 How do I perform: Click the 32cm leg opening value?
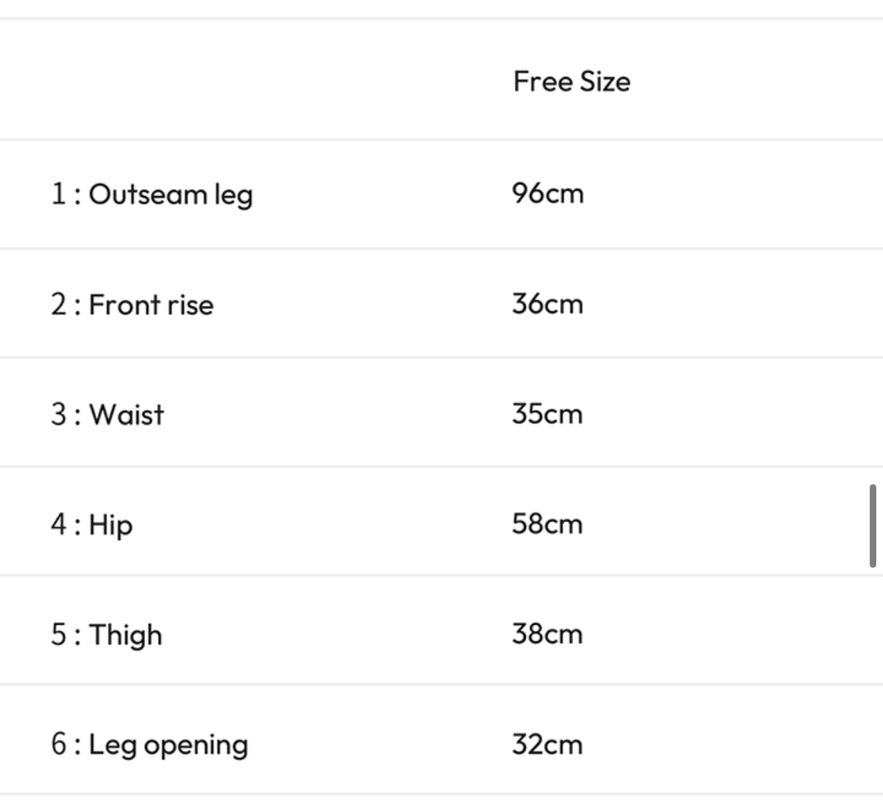547,744
